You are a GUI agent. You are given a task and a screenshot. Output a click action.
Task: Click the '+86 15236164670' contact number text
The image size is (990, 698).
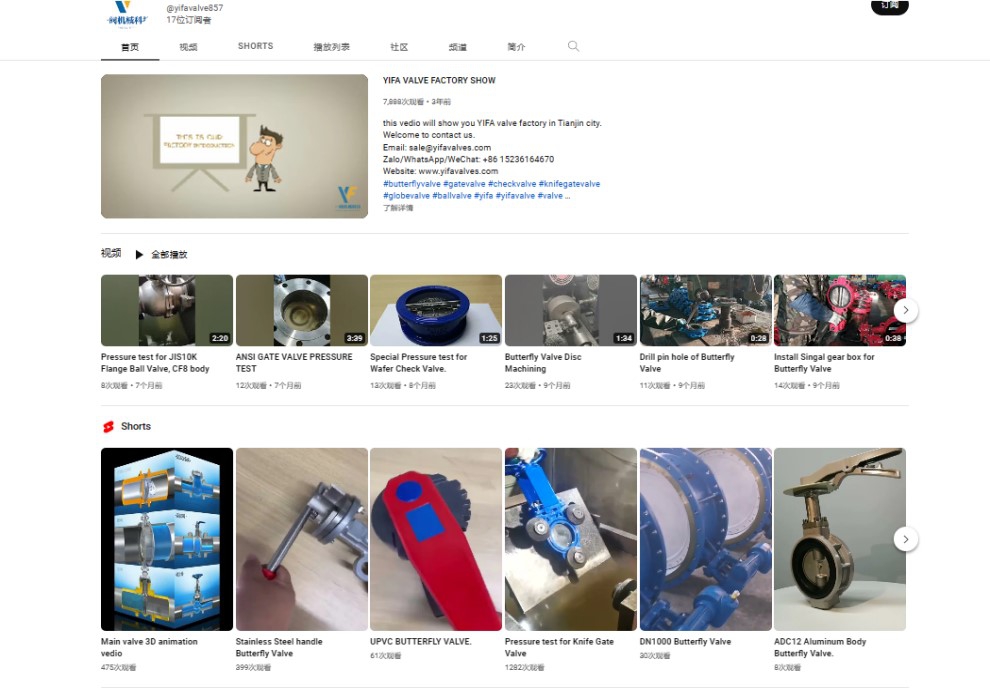(x=518, y=159)
